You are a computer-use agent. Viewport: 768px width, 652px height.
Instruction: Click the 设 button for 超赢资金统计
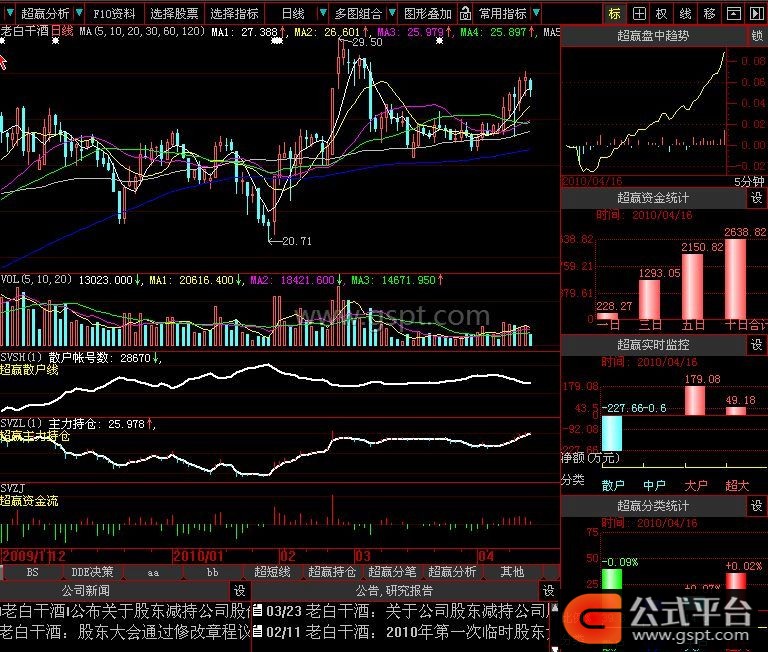click(757, 198)
